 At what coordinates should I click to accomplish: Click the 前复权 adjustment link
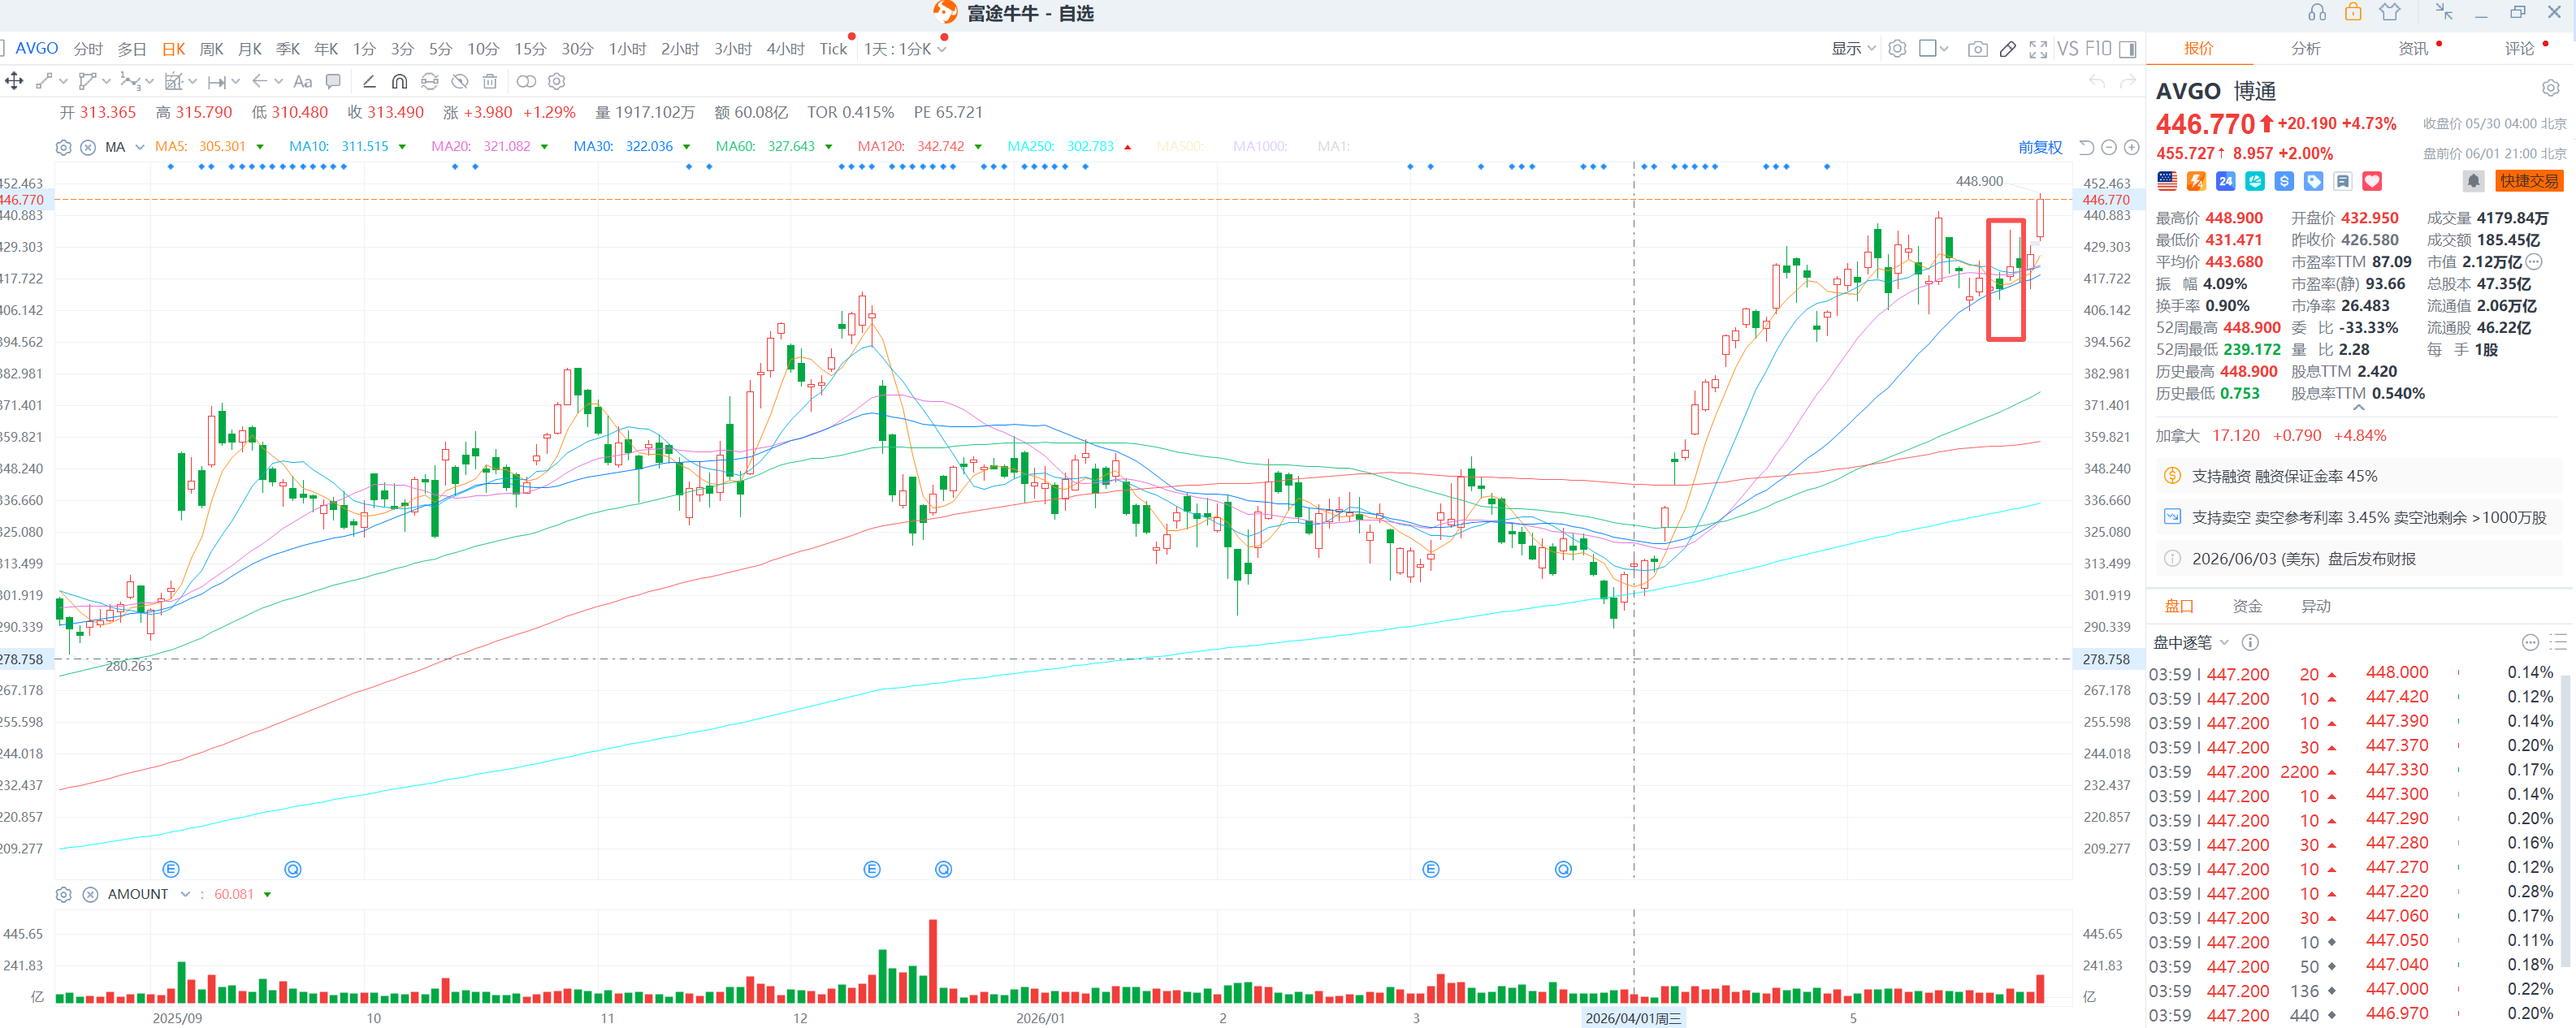[x=2040, y=147]
